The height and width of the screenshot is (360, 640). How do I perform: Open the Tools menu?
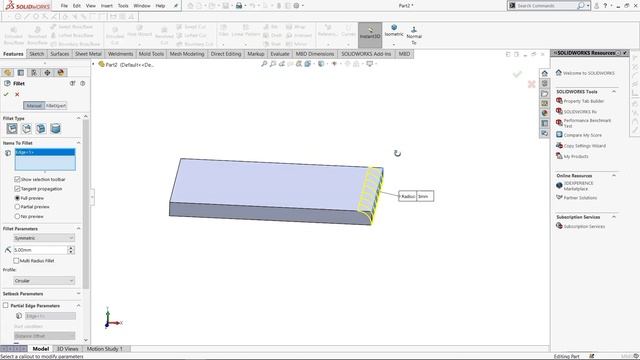123,6
